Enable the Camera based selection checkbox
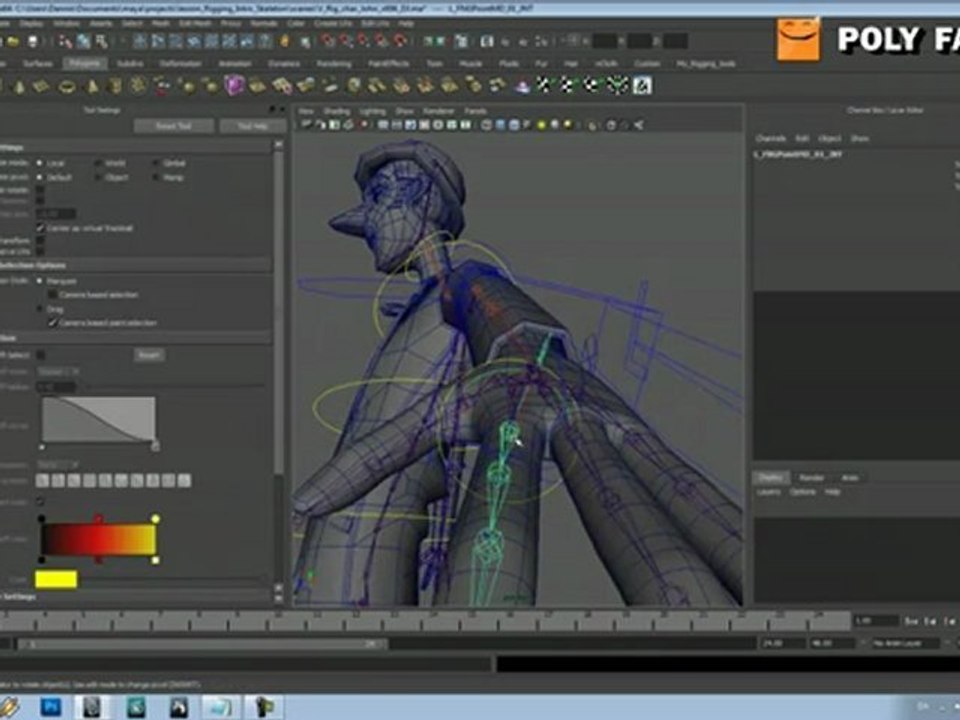This screenshot has height=720, width=960. pos(52,294)
